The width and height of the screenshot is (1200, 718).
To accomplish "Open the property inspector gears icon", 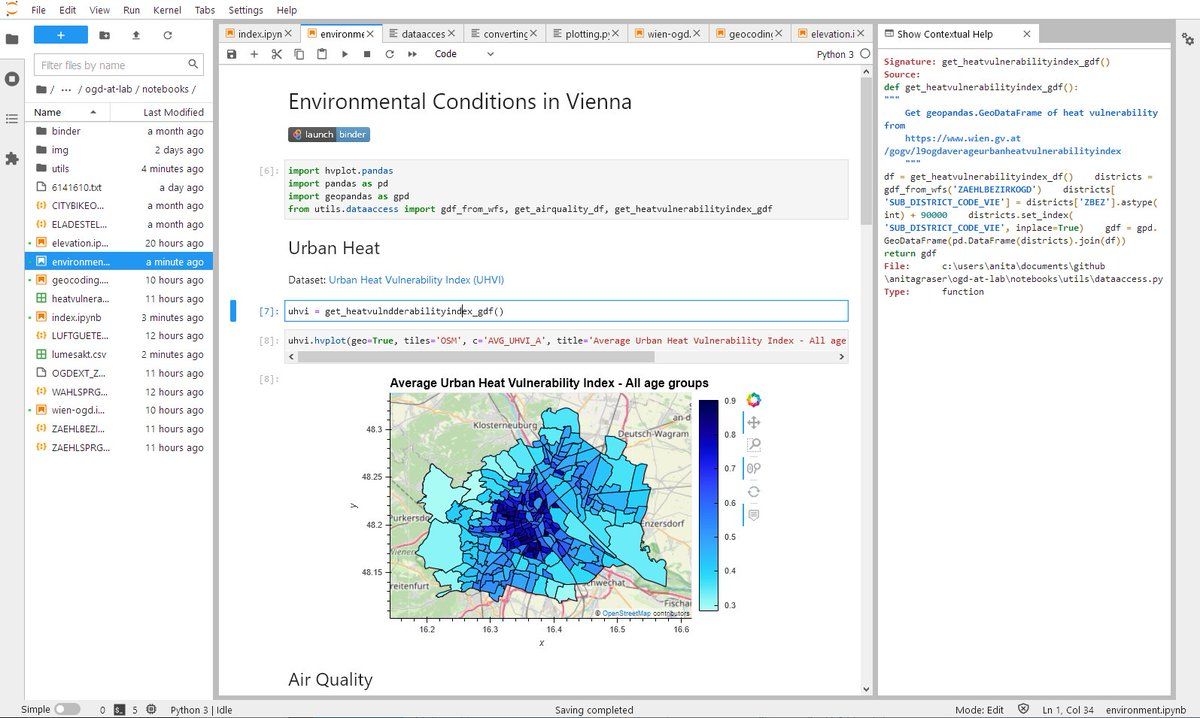I will click(x=1188, y=39).
